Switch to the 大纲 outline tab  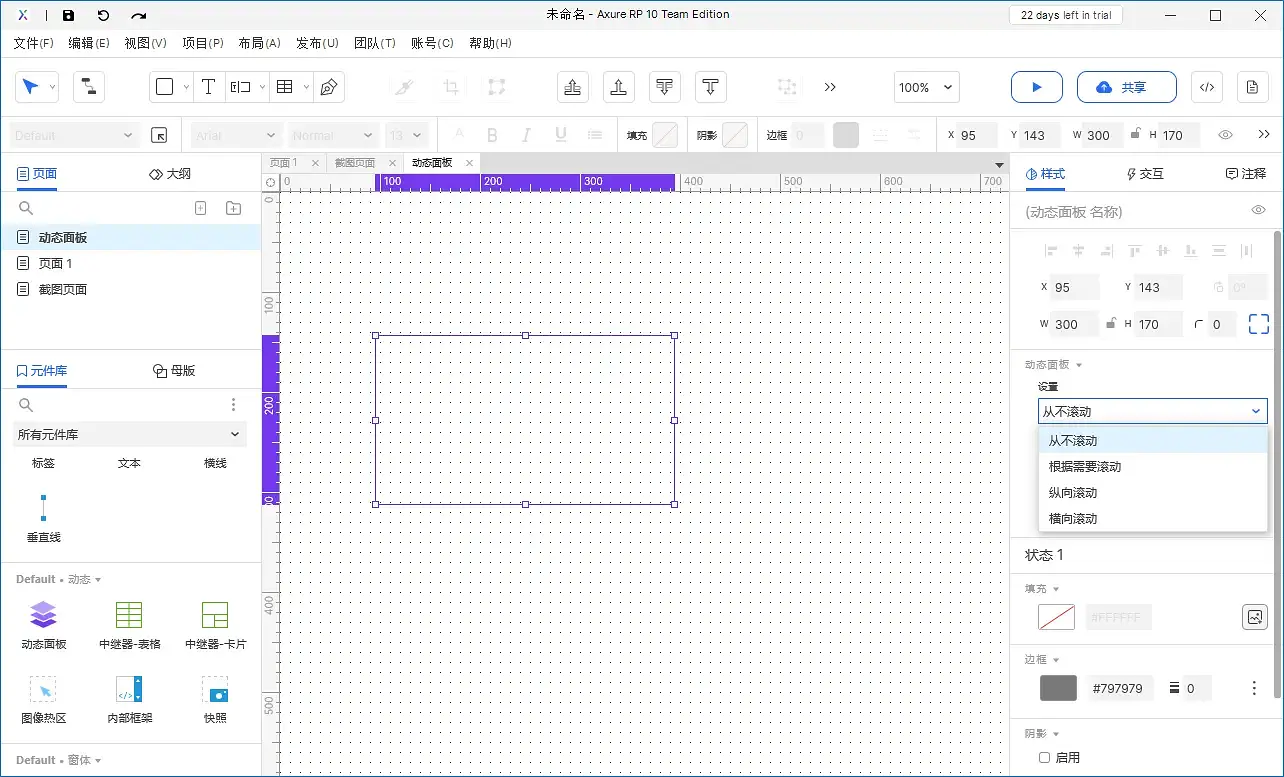click(x=170, y=174)
